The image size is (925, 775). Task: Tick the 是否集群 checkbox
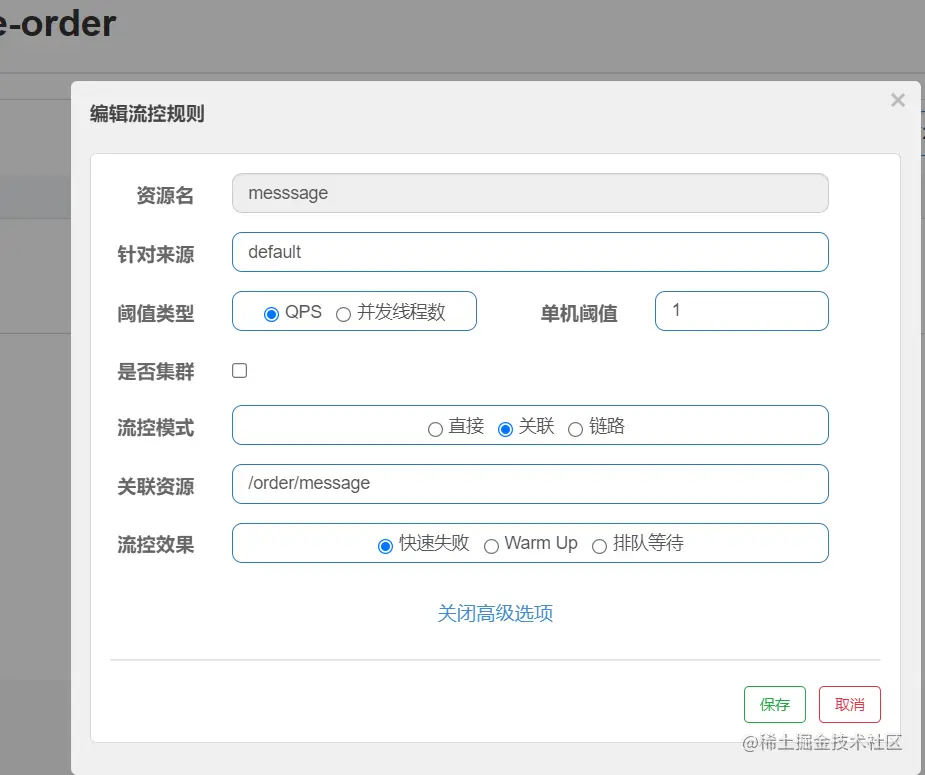[x=240, y=370]
